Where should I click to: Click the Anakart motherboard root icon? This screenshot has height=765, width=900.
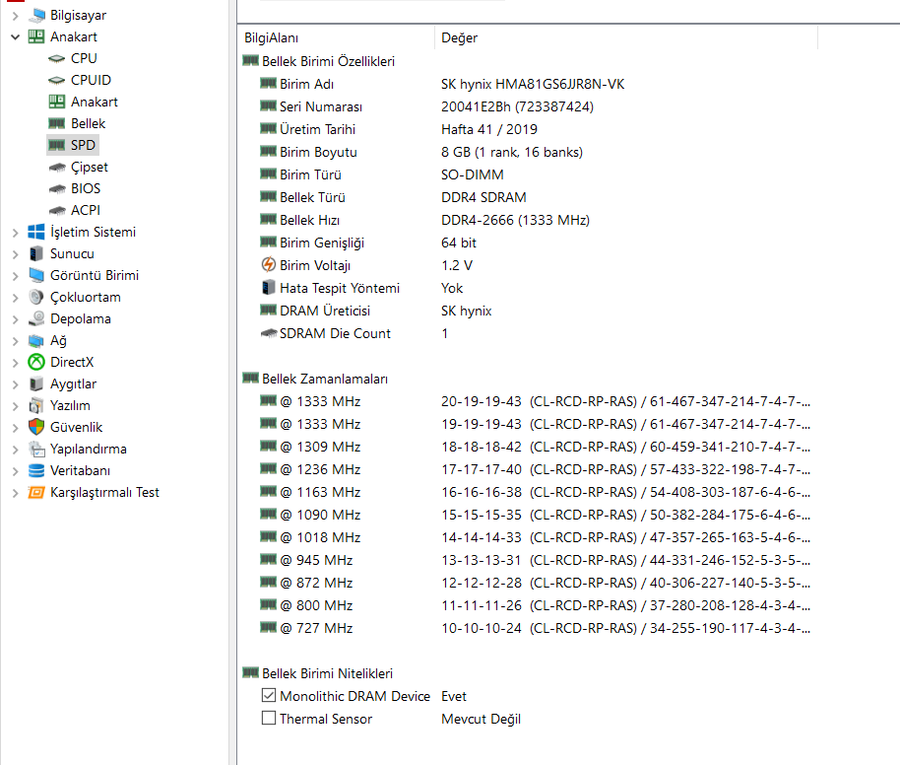click(x=36, y=37)
